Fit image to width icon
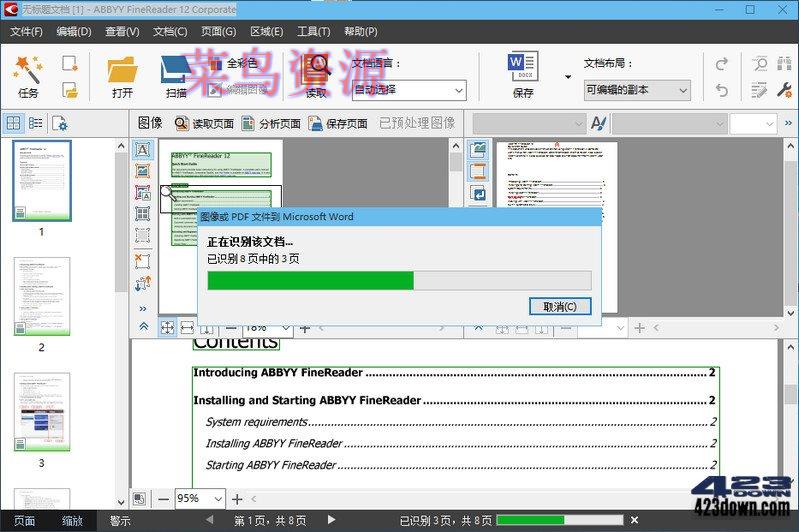This screenshot has height=532, width=799. pyautogui.click(x=187, y=328)
